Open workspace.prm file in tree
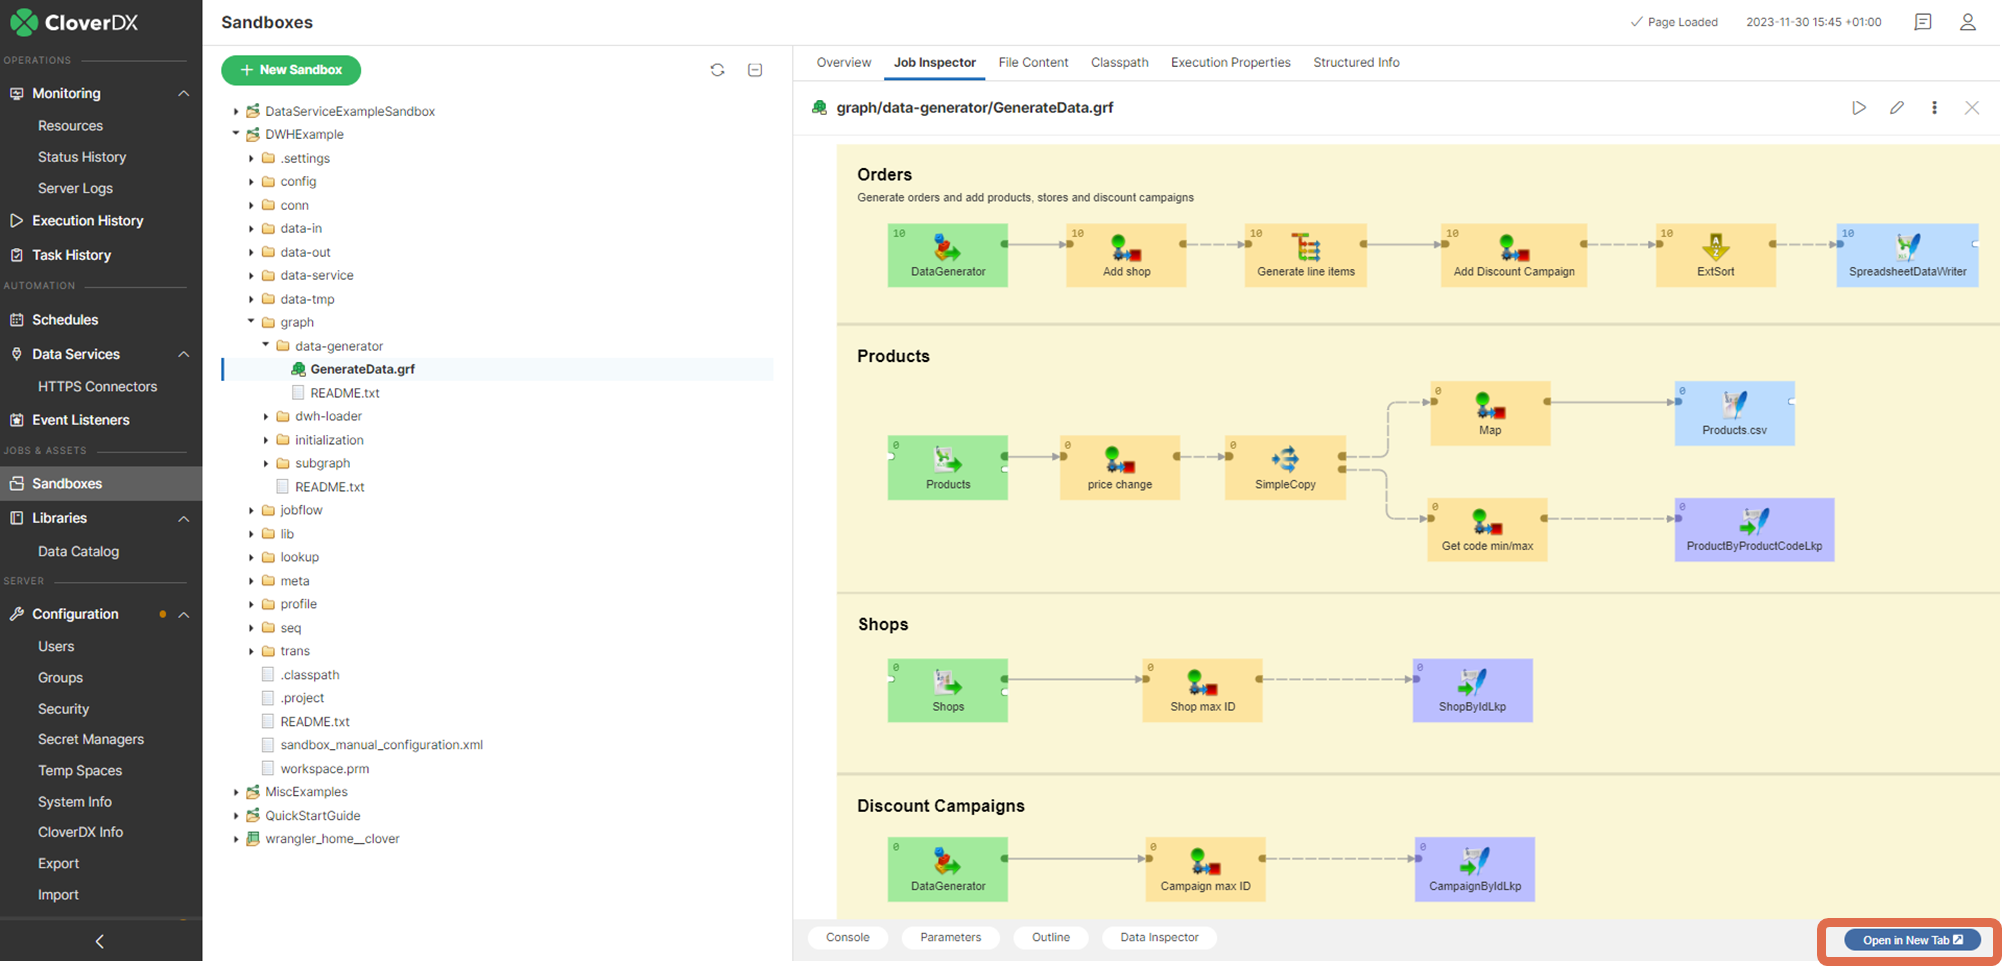 pos(324,768)
